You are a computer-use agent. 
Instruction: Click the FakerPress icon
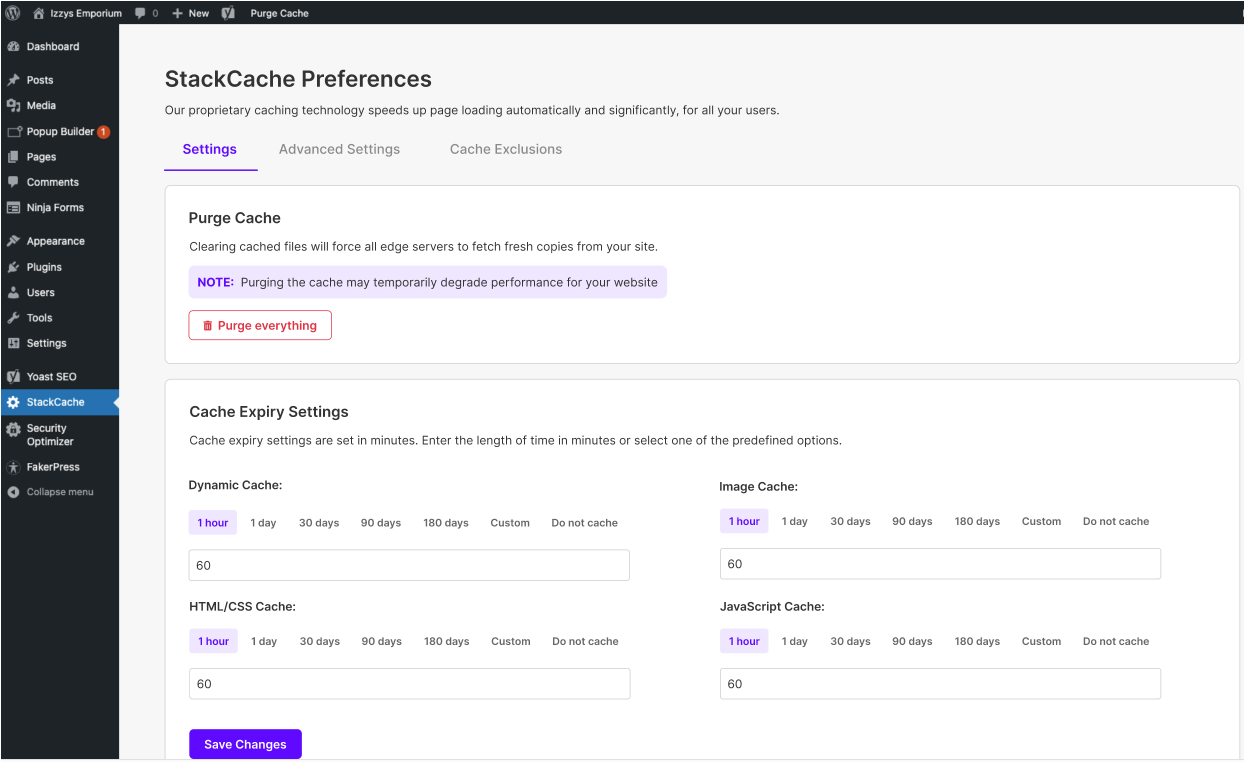coord(13,467)
